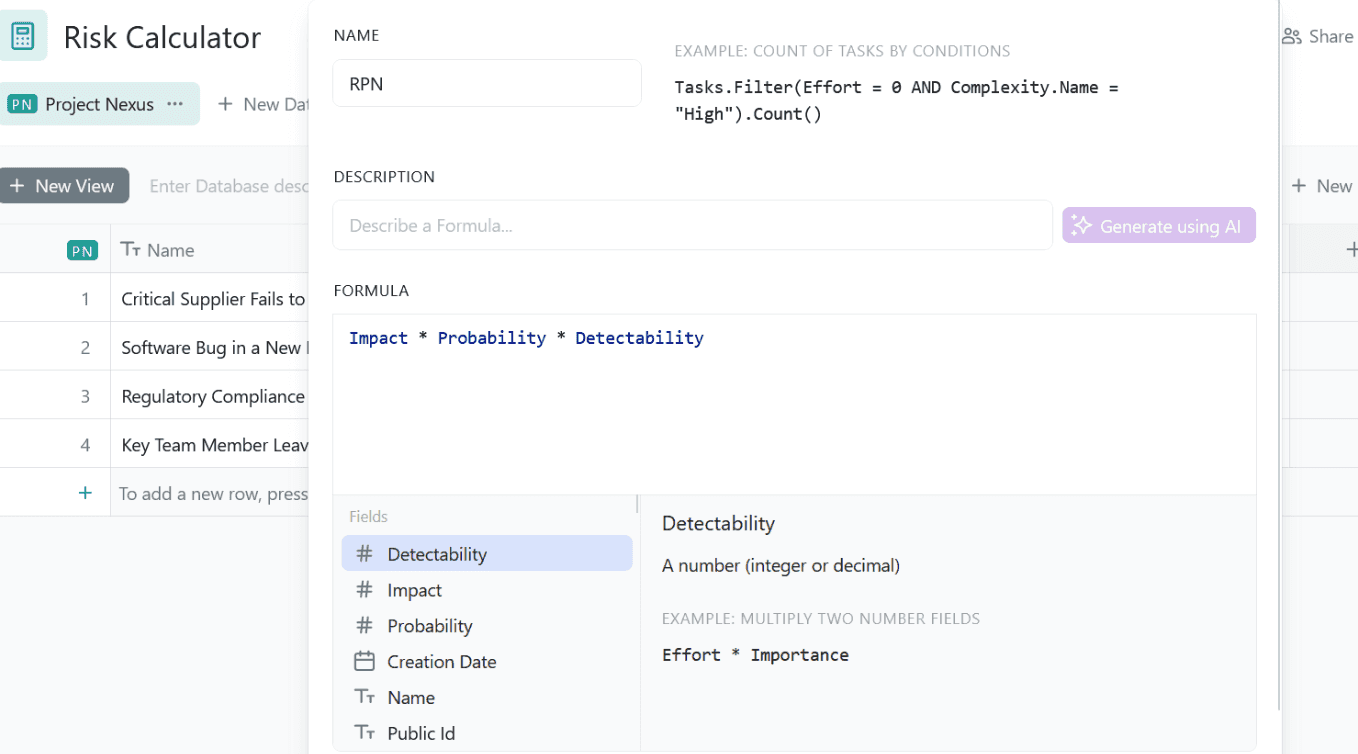Click inside the RPN name field

pyautogui.click(x=486, y=83)
